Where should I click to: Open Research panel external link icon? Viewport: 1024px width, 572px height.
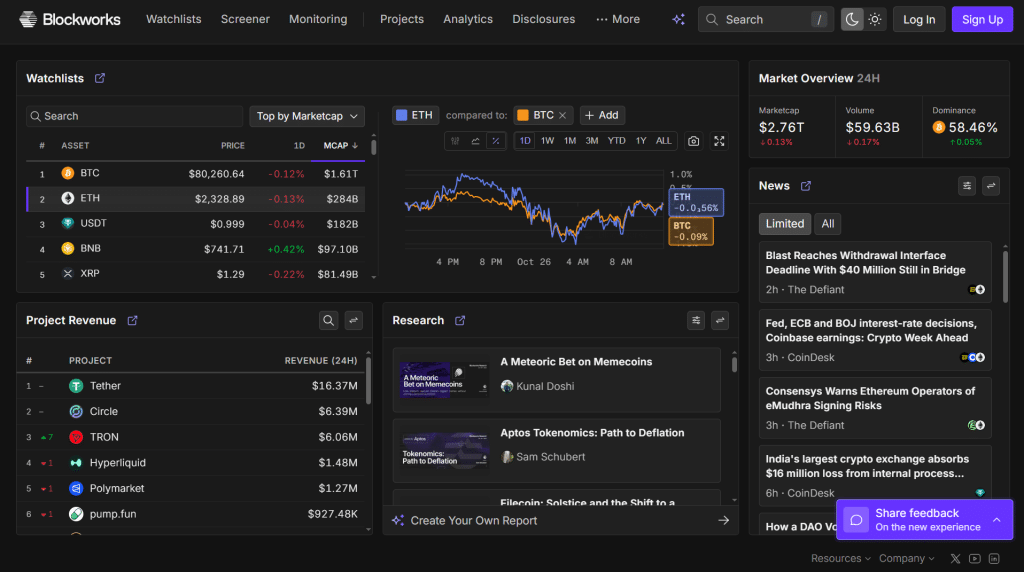(x=460, y=321)
